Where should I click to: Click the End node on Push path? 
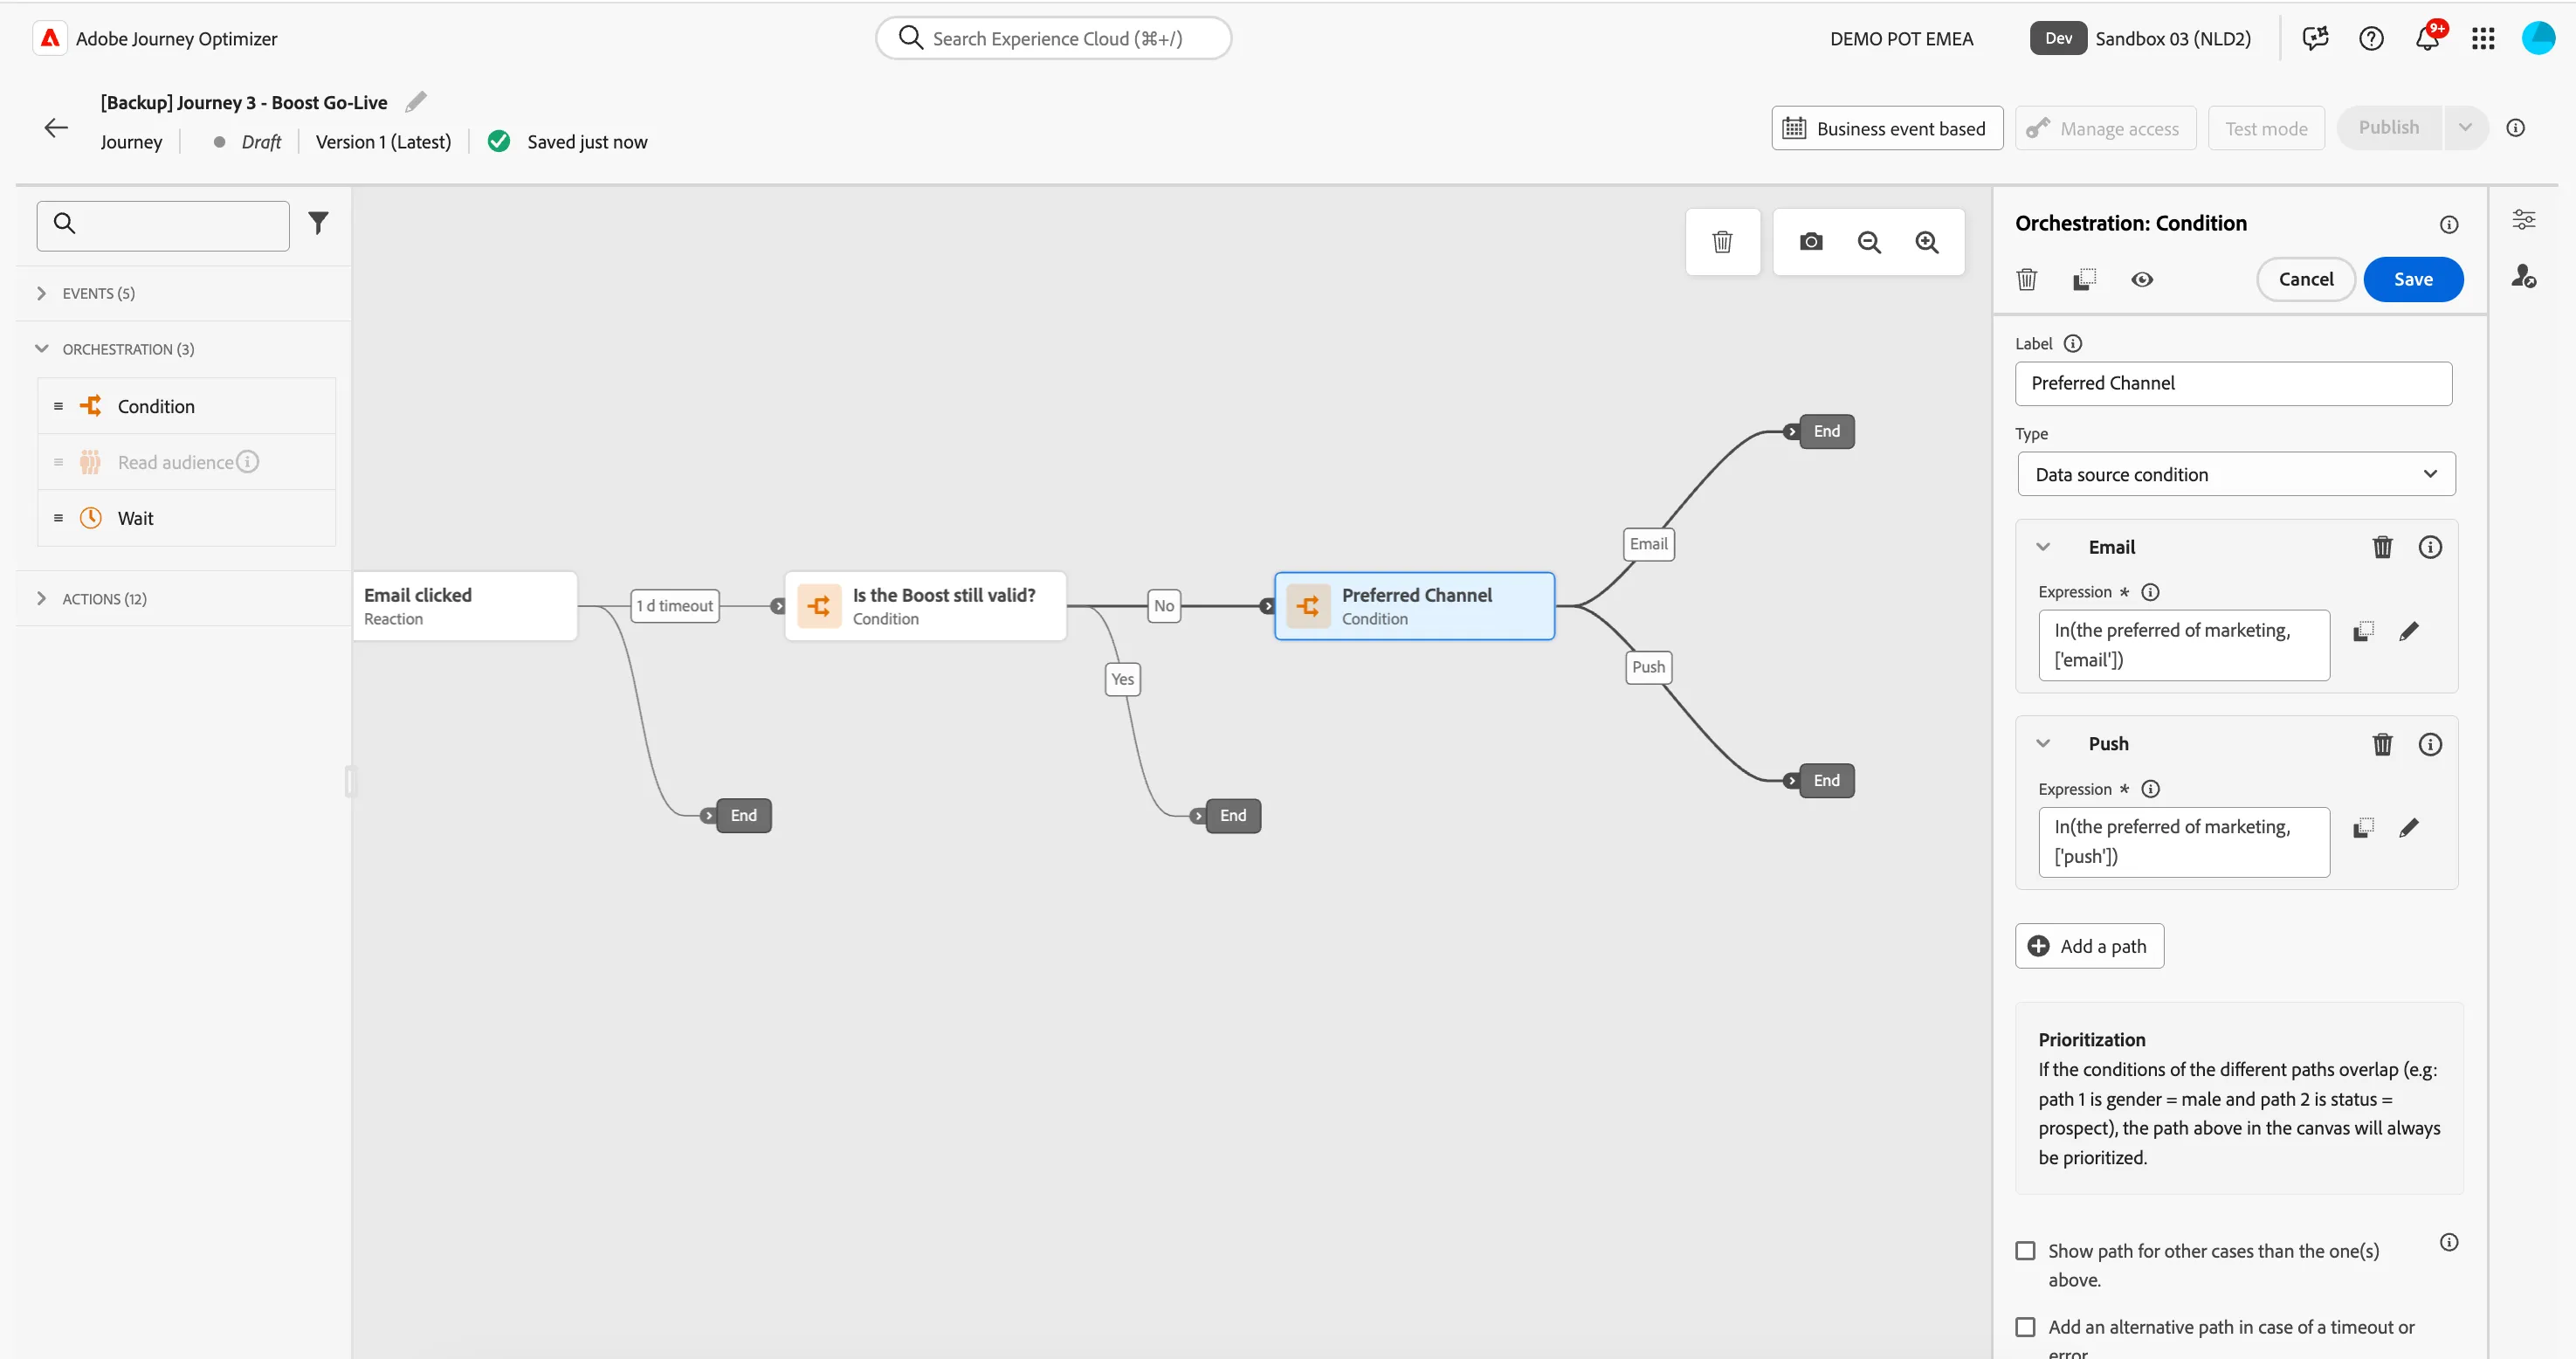(1826, 781)
